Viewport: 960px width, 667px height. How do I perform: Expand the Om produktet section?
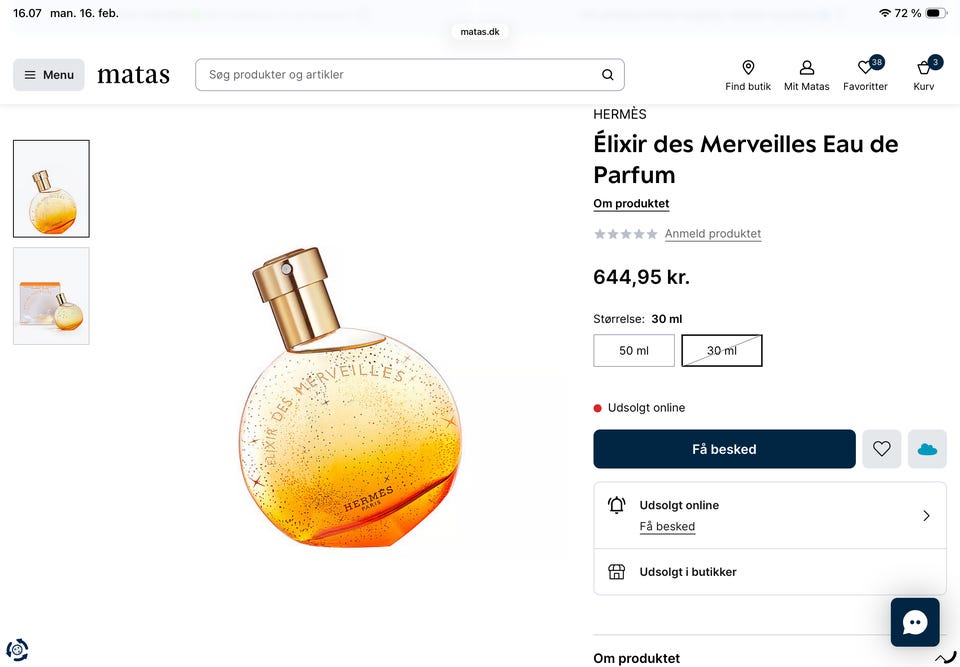coord(944,658)
